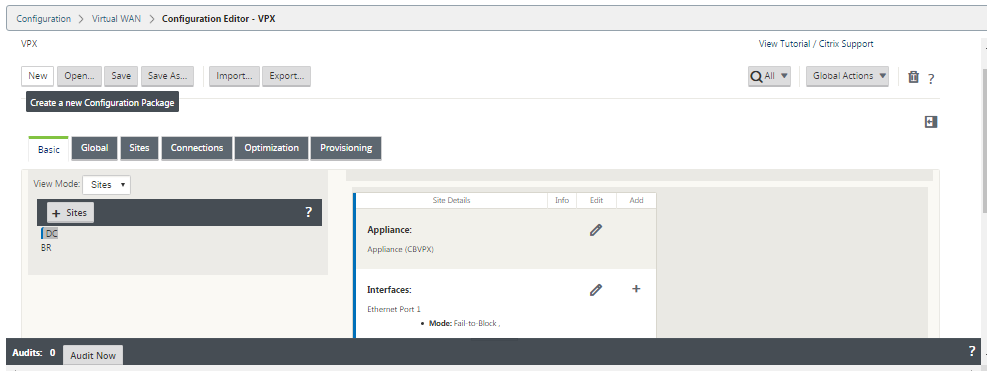Viewport: 995px width, 376px height.
Task: Click the Edit column header
Action: pos(596,200)
